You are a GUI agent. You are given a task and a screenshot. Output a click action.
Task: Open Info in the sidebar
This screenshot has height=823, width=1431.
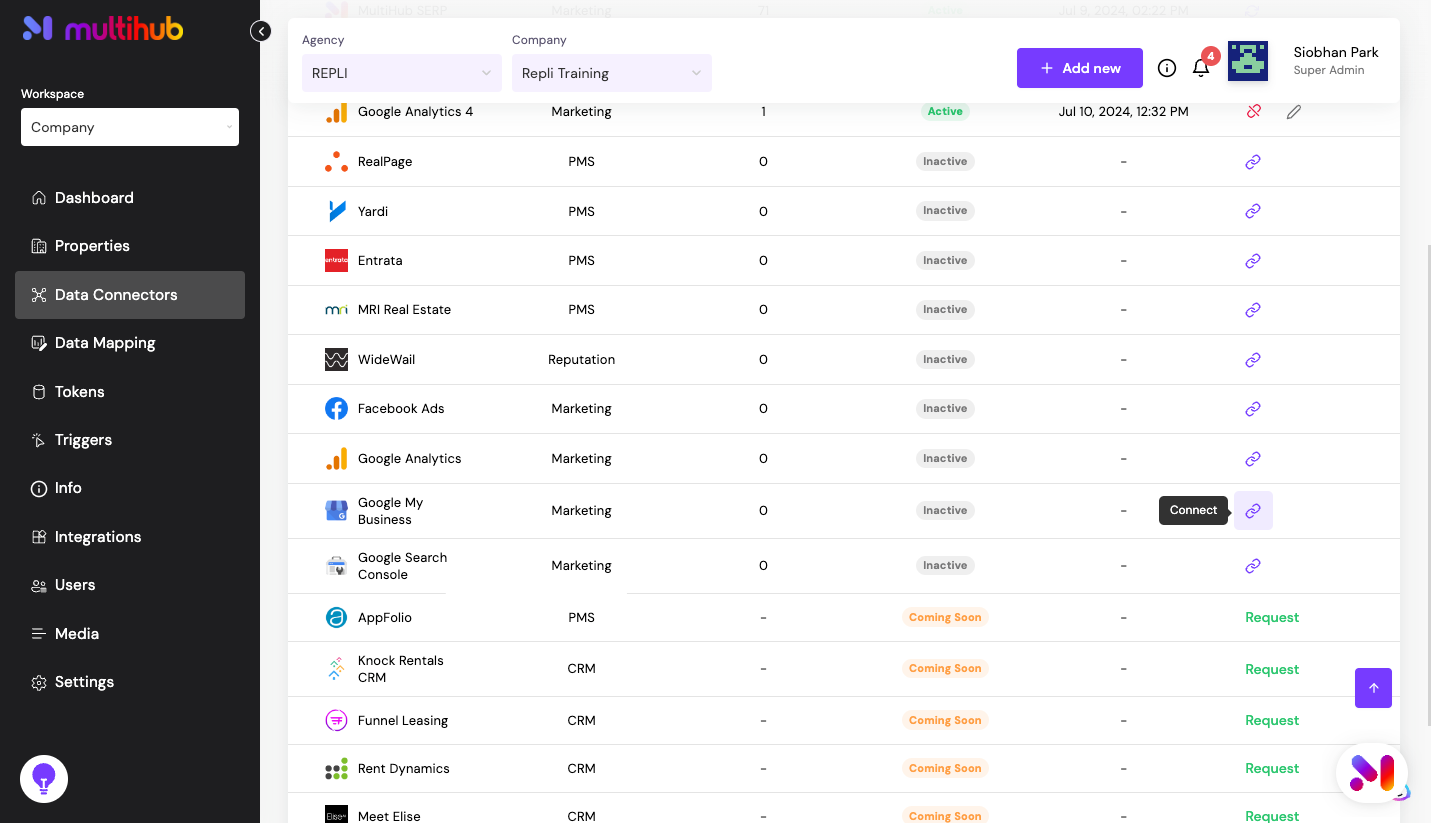130,488
